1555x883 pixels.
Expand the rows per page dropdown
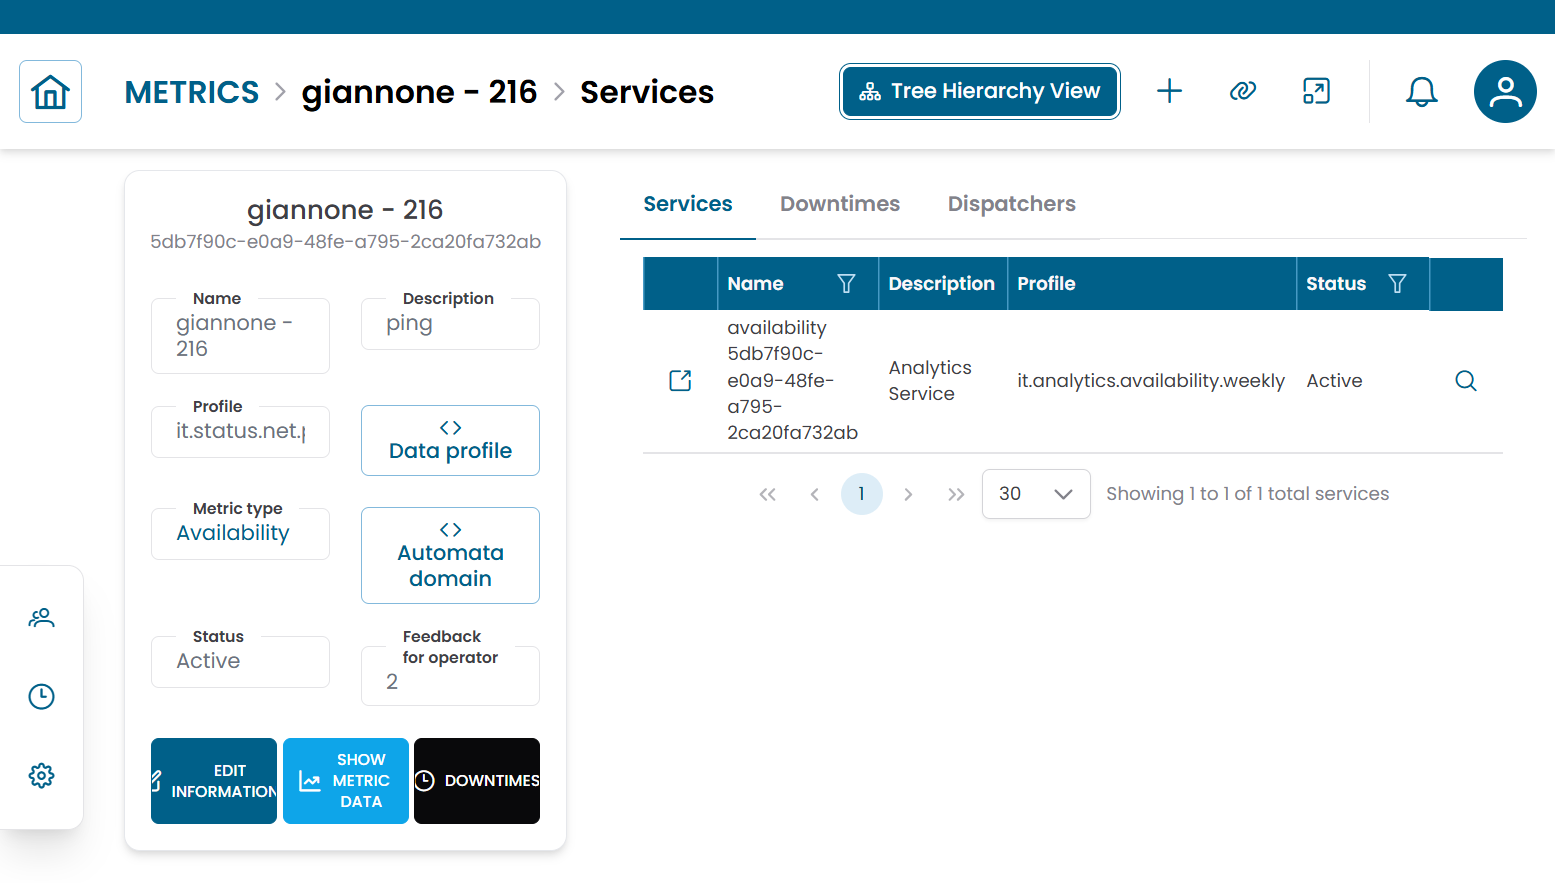coord(1035,494)
